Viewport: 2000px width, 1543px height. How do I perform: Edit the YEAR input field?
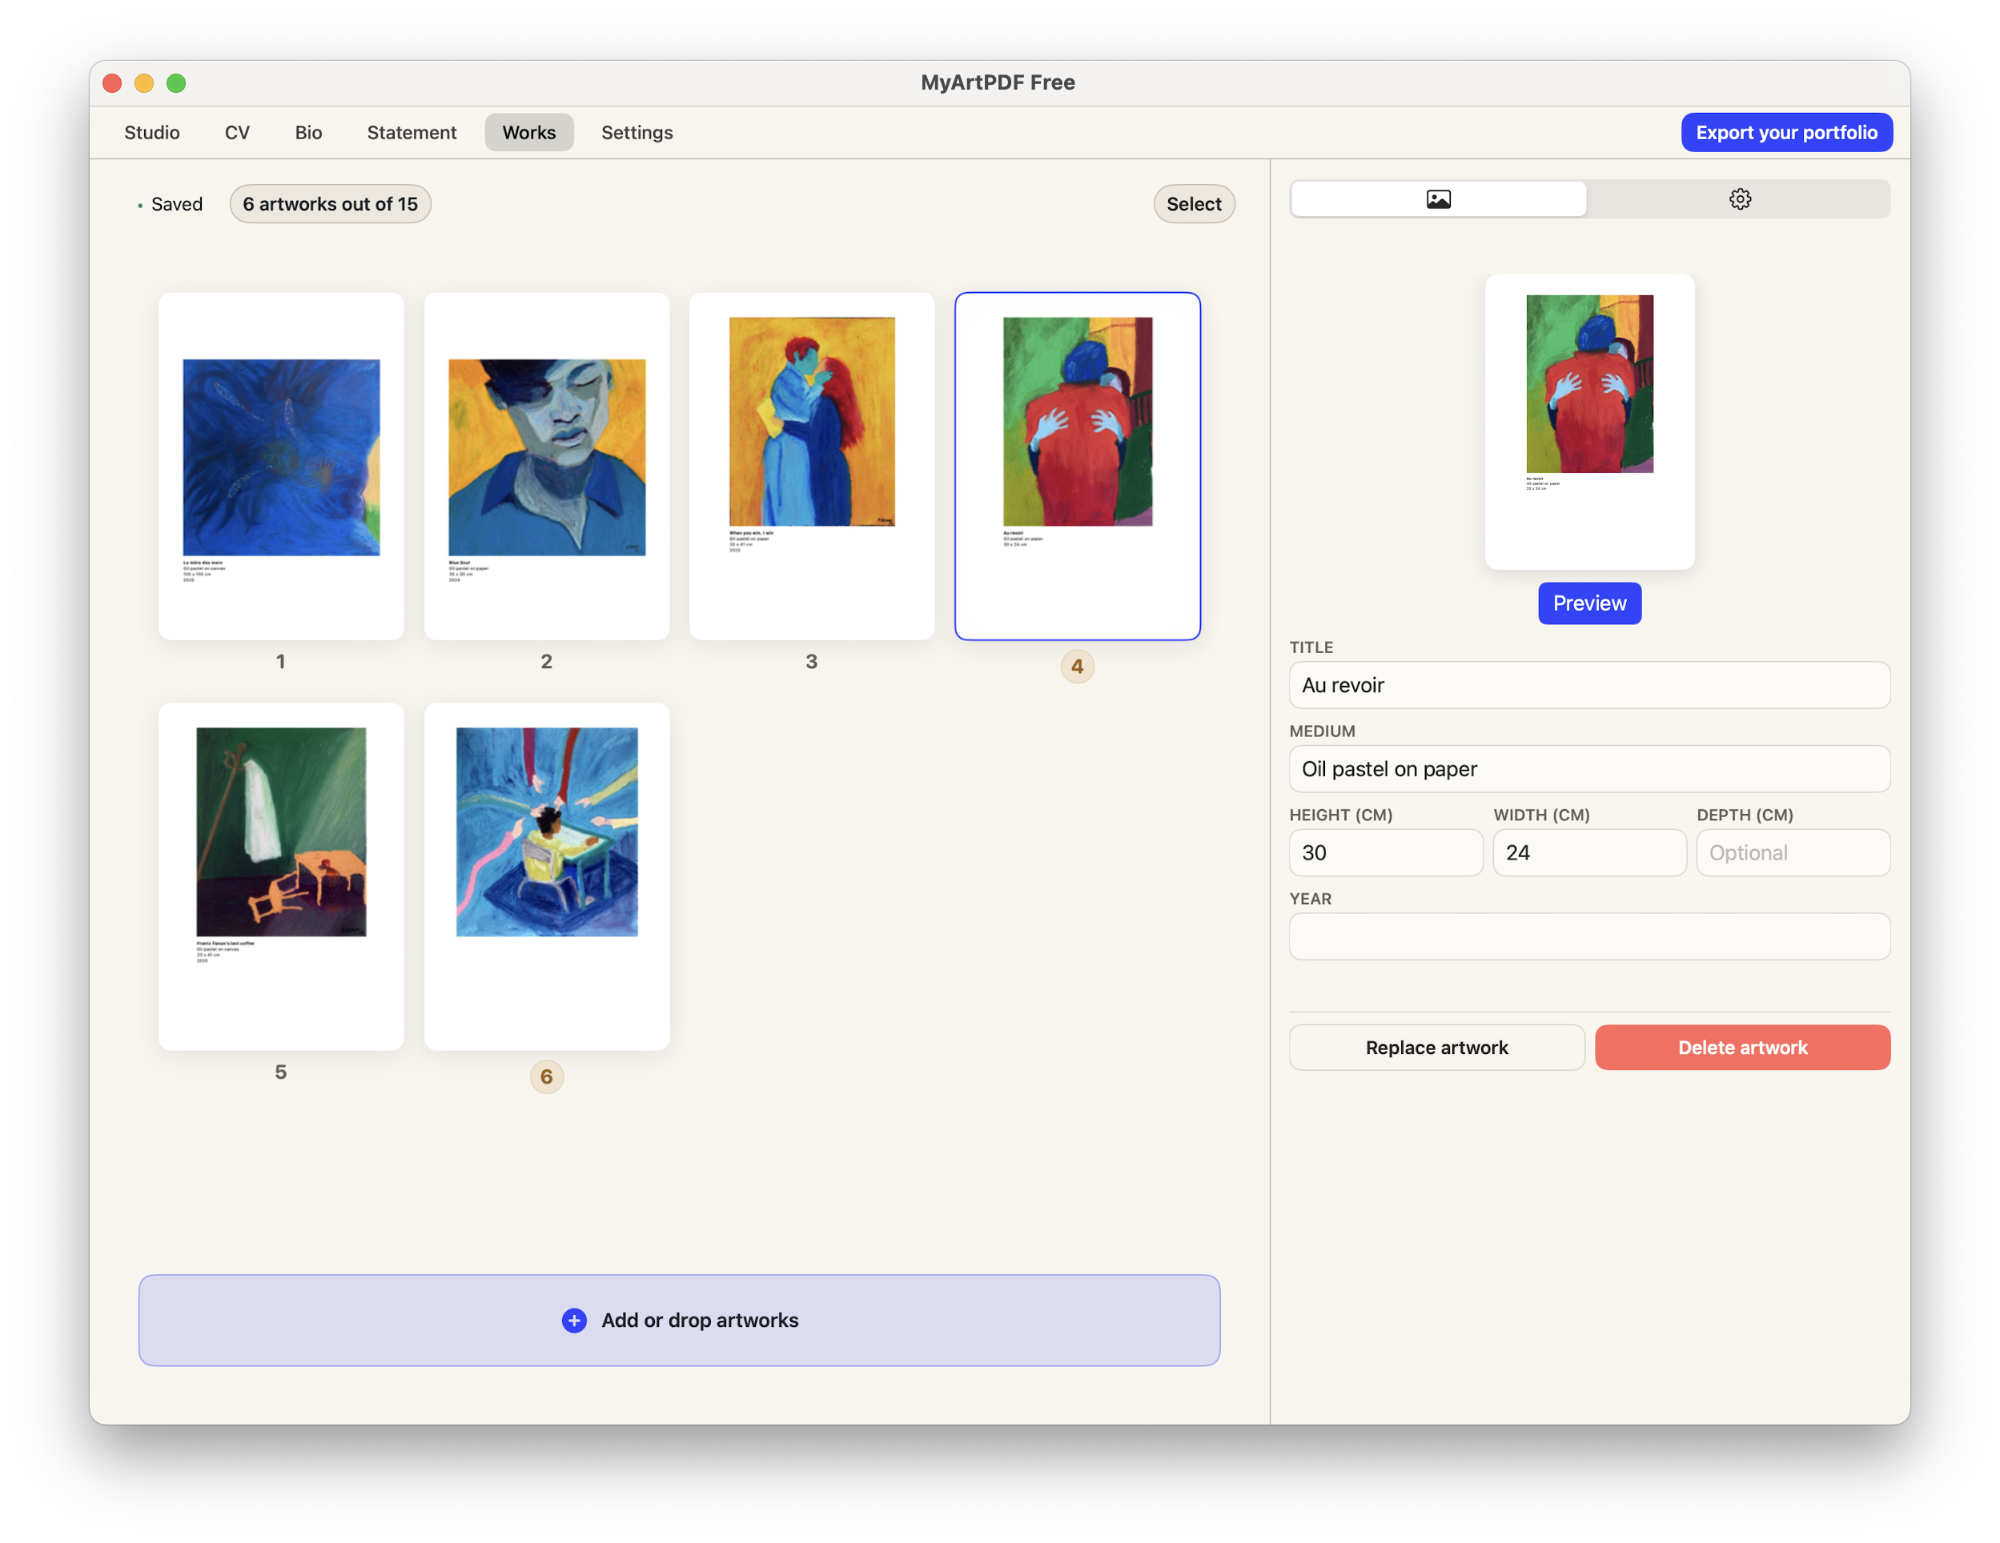(x=1589, y=936)
